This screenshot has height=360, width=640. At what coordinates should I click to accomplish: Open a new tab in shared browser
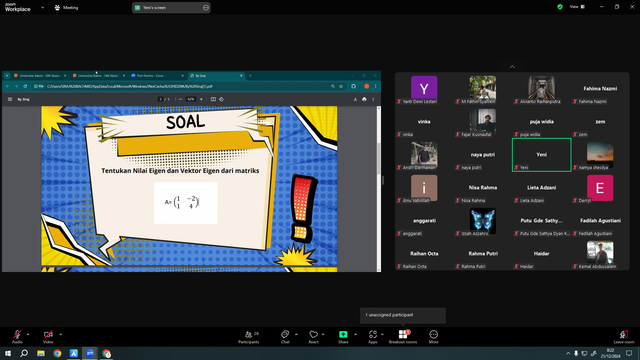coord(250,76)
